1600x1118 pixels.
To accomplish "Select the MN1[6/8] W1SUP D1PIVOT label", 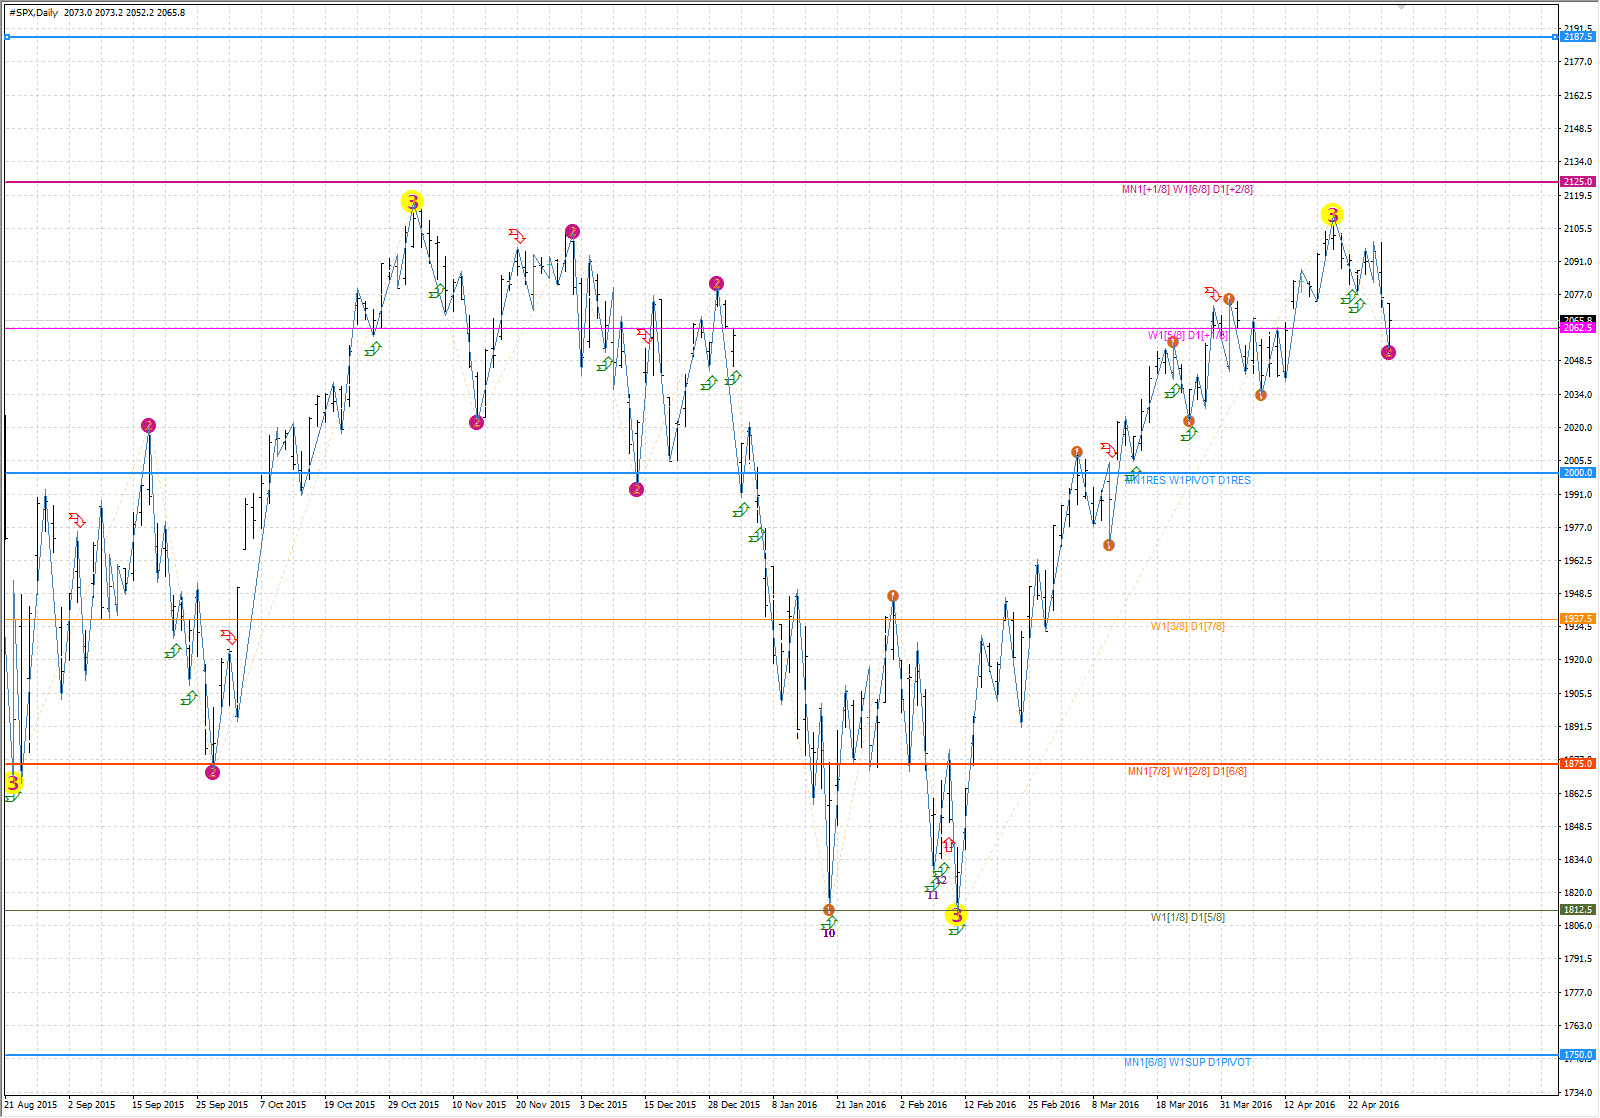I will coord(1187,1063).
